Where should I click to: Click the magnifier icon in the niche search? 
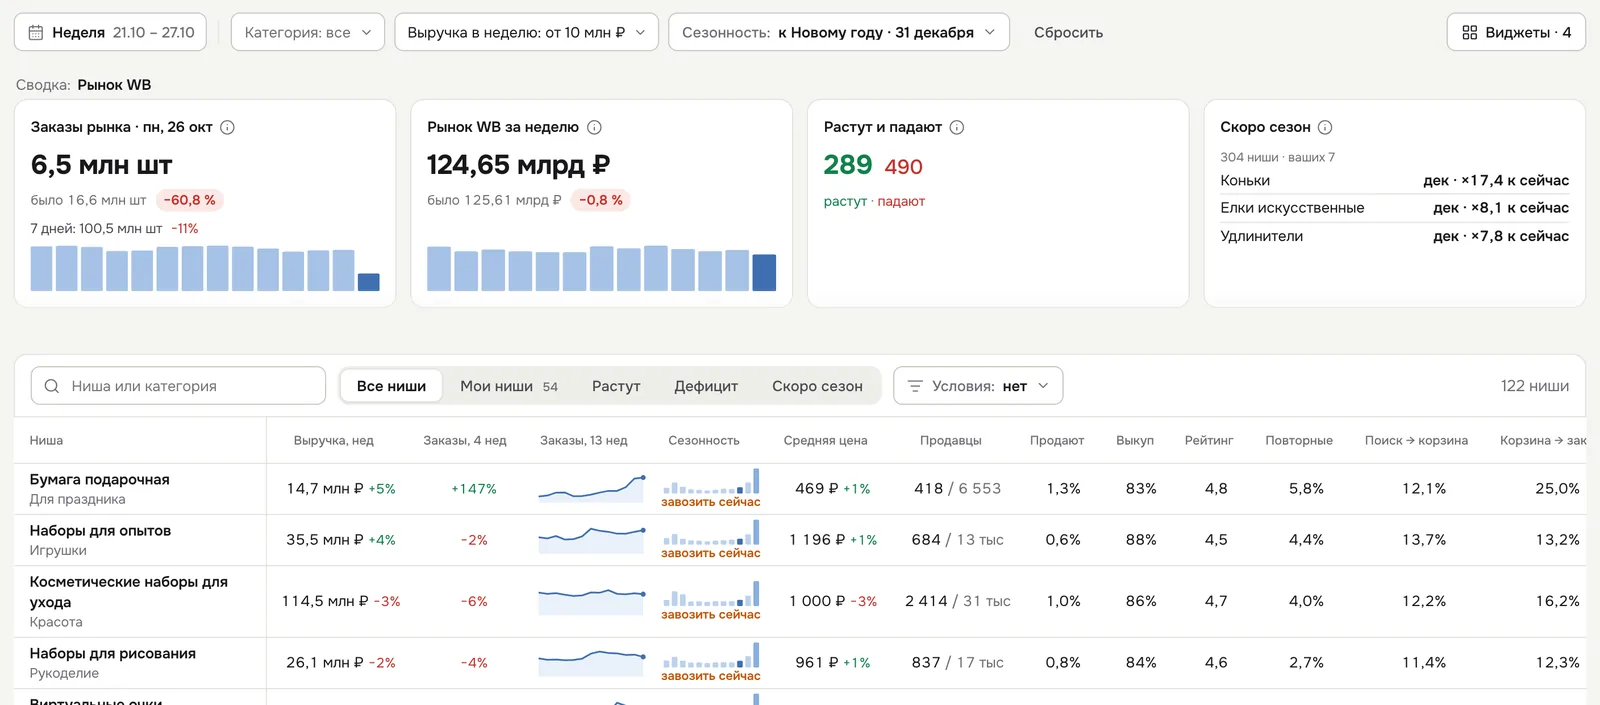tap(52, 386)
